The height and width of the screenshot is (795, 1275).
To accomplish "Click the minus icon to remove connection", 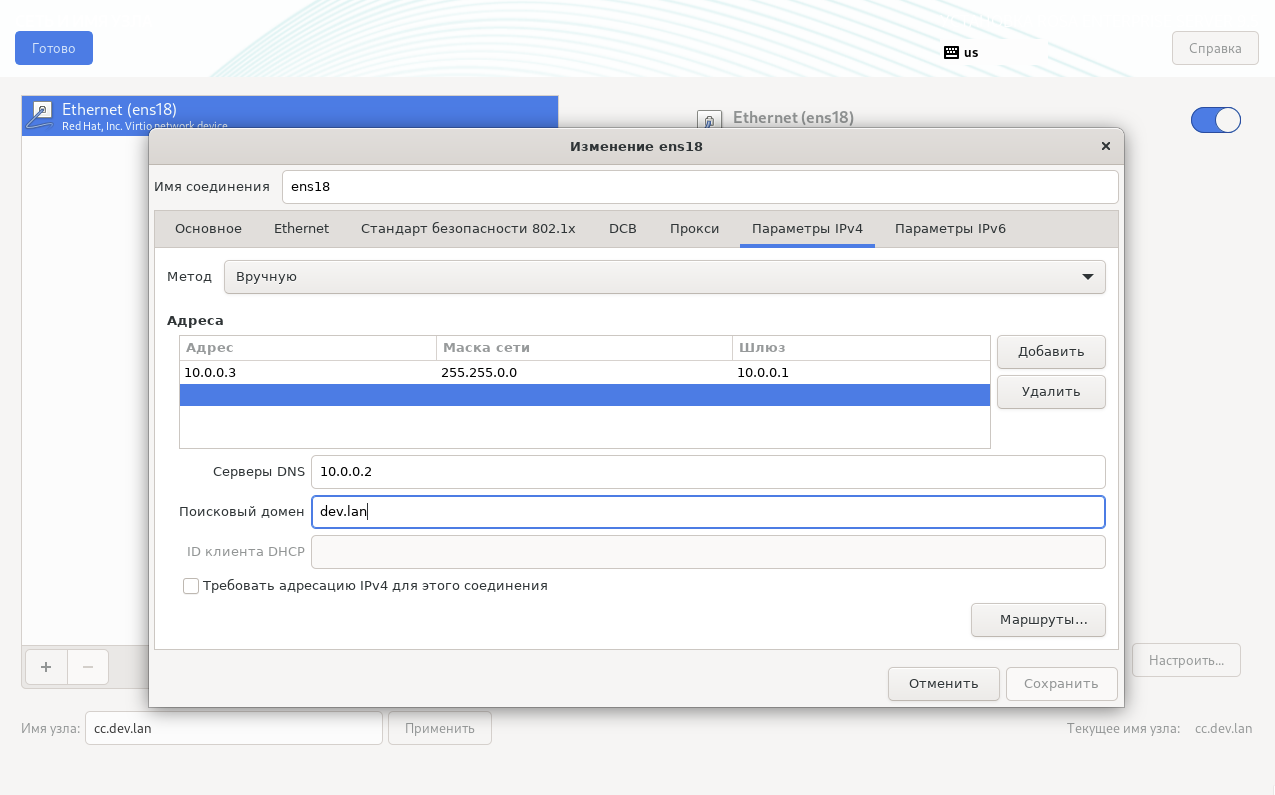I will click(88, 667).
